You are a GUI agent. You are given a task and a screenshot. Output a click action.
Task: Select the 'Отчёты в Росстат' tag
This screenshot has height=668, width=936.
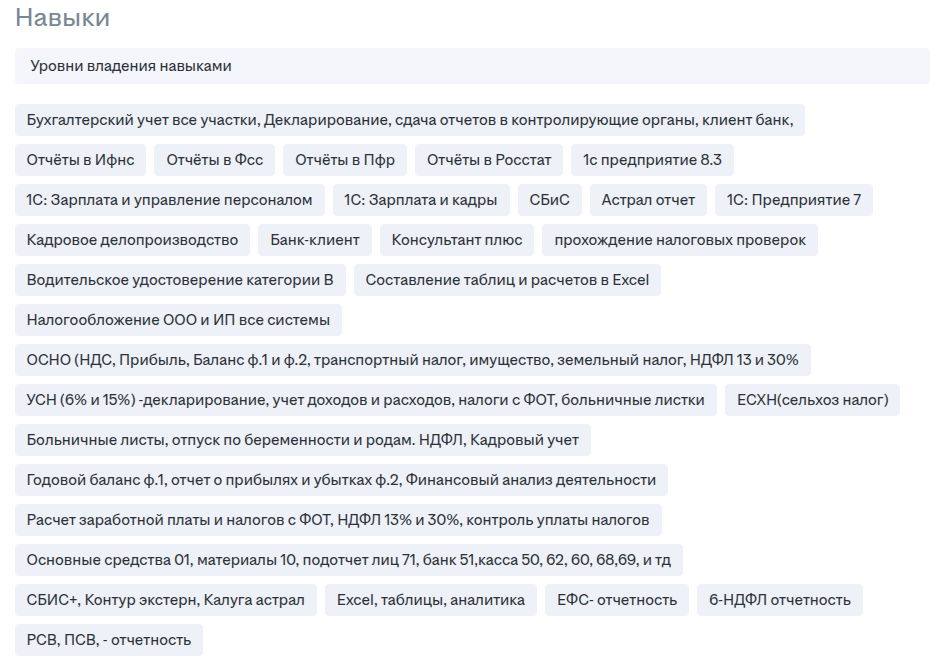pos(489,160)
